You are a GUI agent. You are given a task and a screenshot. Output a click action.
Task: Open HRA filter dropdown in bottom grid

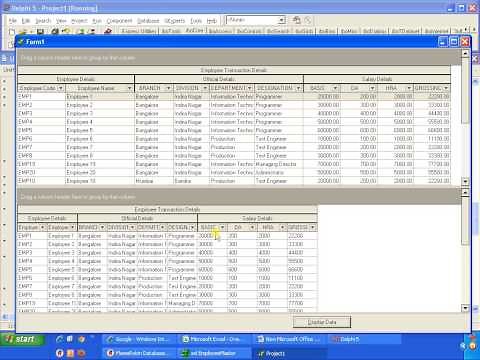(282, 227)
